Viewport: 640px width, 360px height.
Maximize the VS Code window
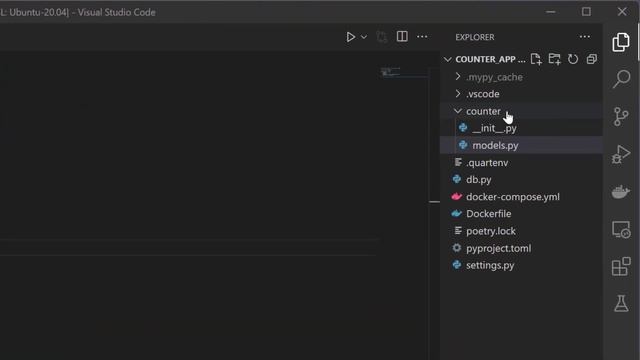pyautogui.click(x=586, y=11)
